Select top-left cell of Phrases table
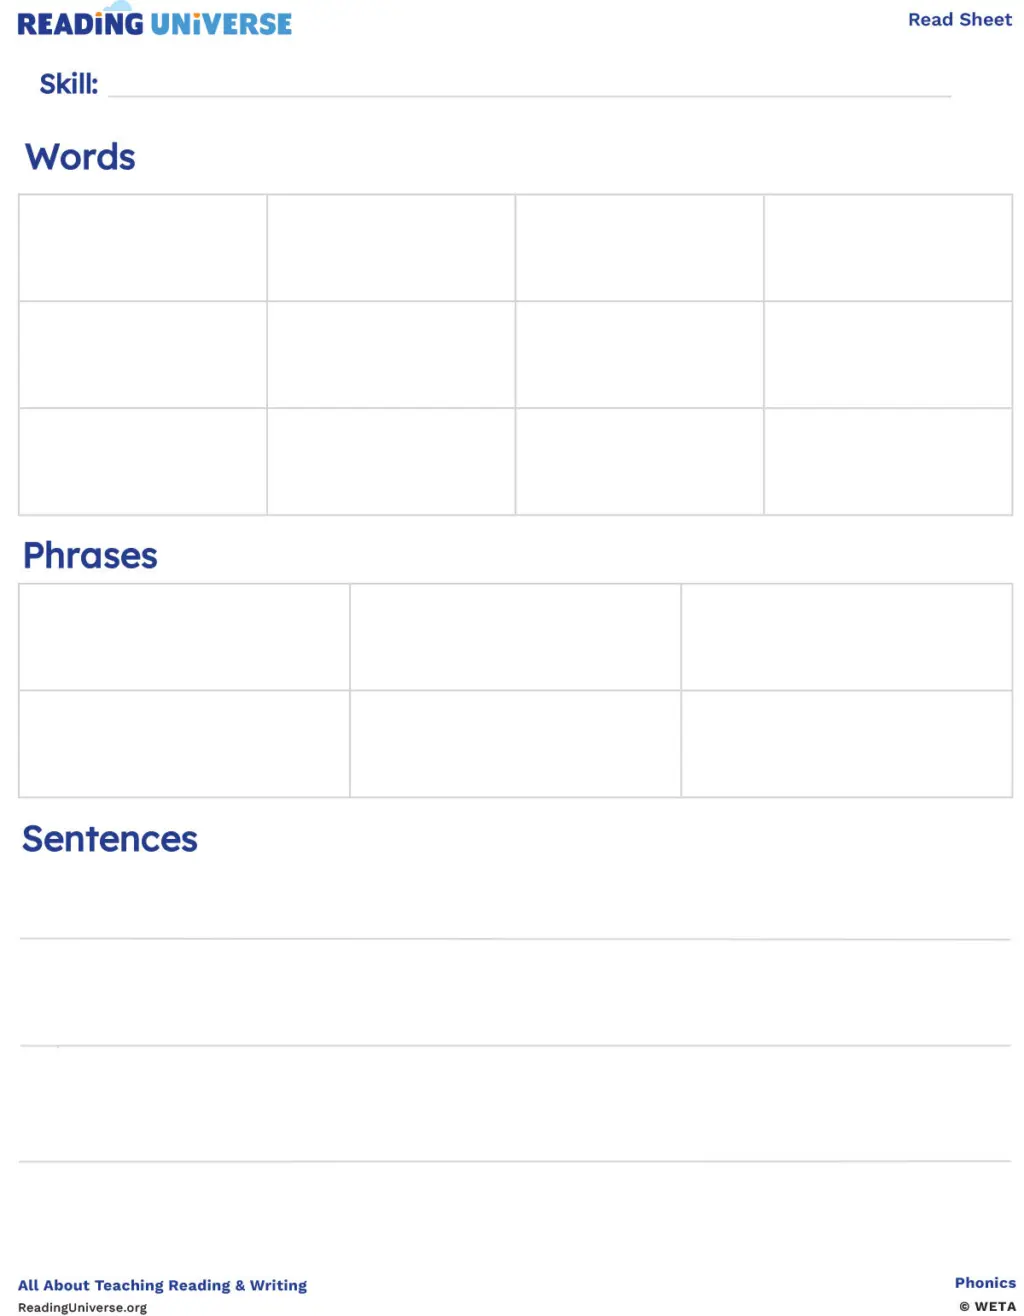The image size is (1024, 1316). 184,637
